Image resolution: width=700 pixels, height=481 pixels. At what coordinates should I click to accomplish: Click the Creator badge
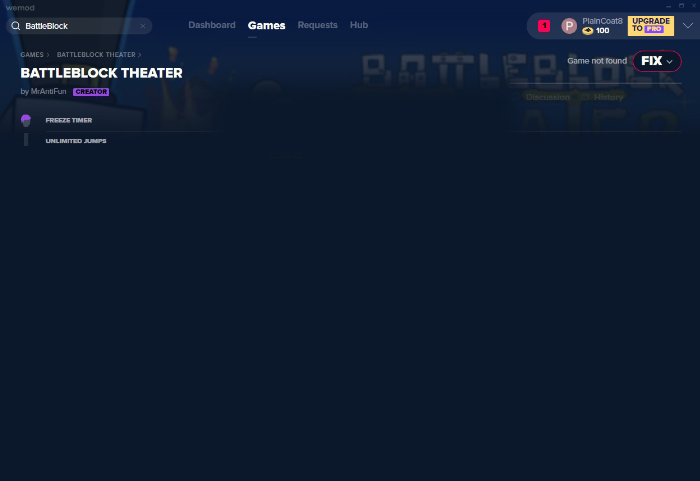pos(91,92)
